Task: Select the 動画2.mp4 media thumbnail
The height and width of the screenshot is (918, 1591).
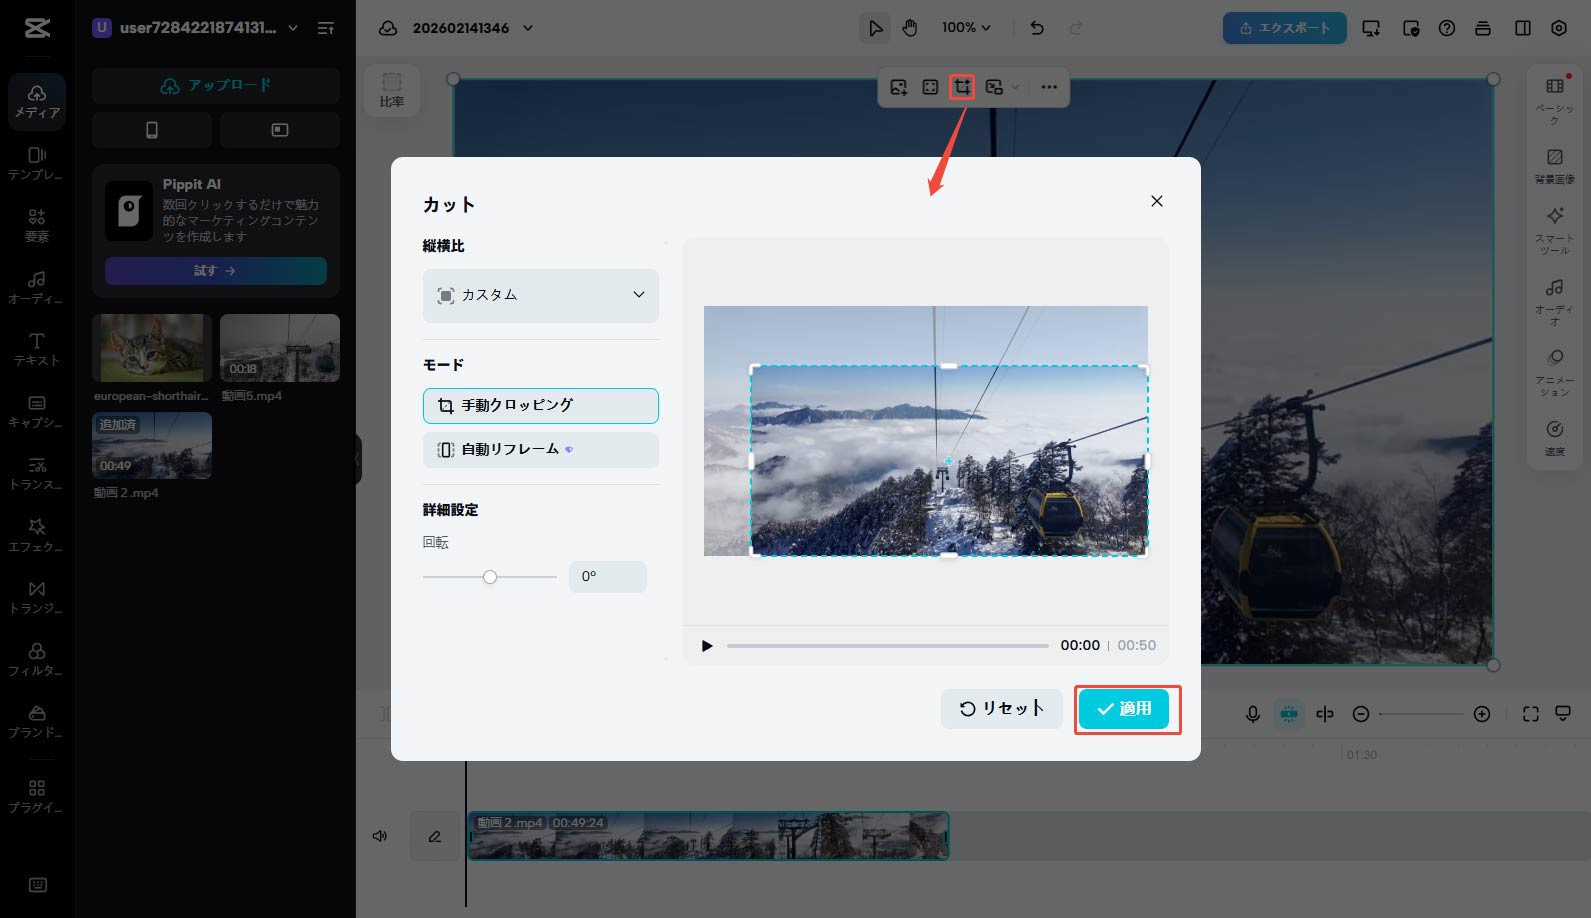Action: [152, 445]
